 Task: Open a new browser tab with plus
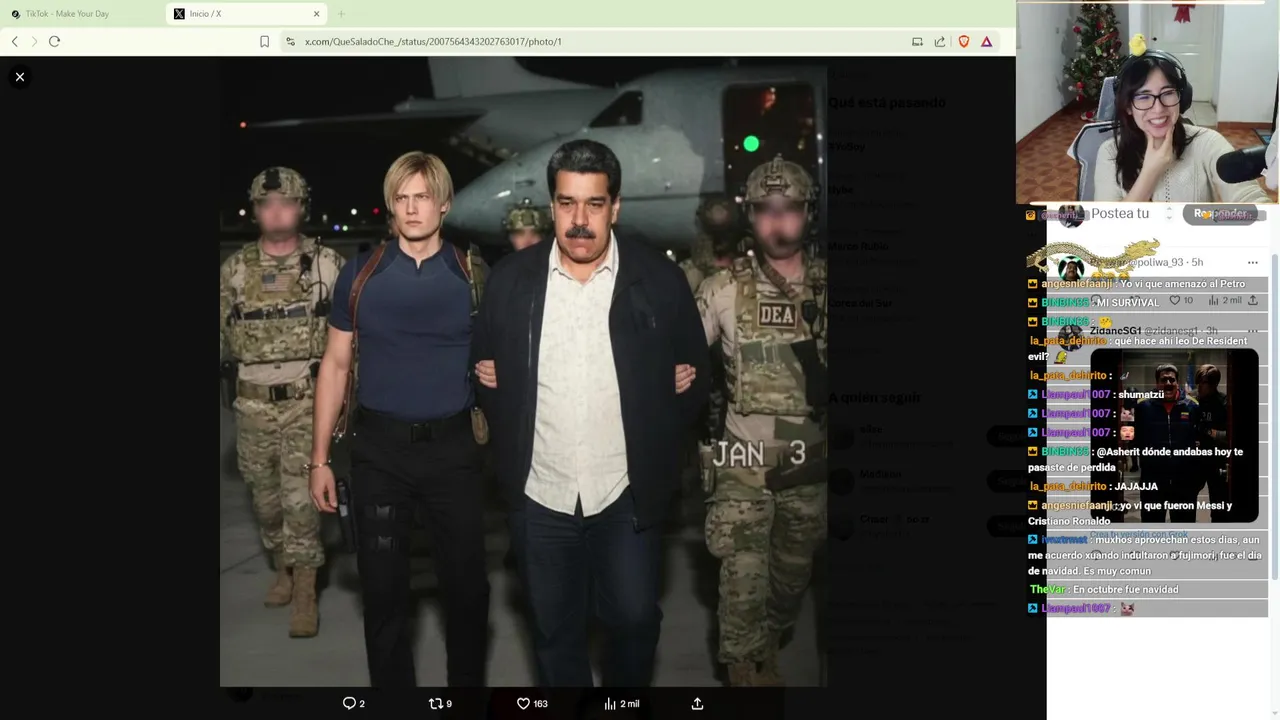pos(341,14)
